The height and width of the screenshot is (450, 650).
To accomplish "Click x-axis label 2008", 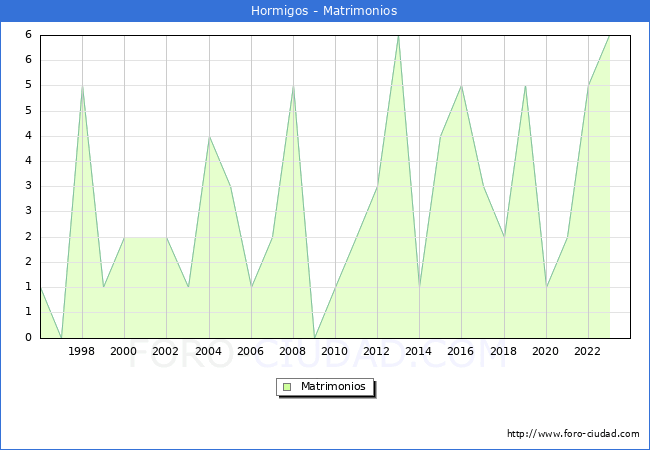I will click(x=293, y=351).
